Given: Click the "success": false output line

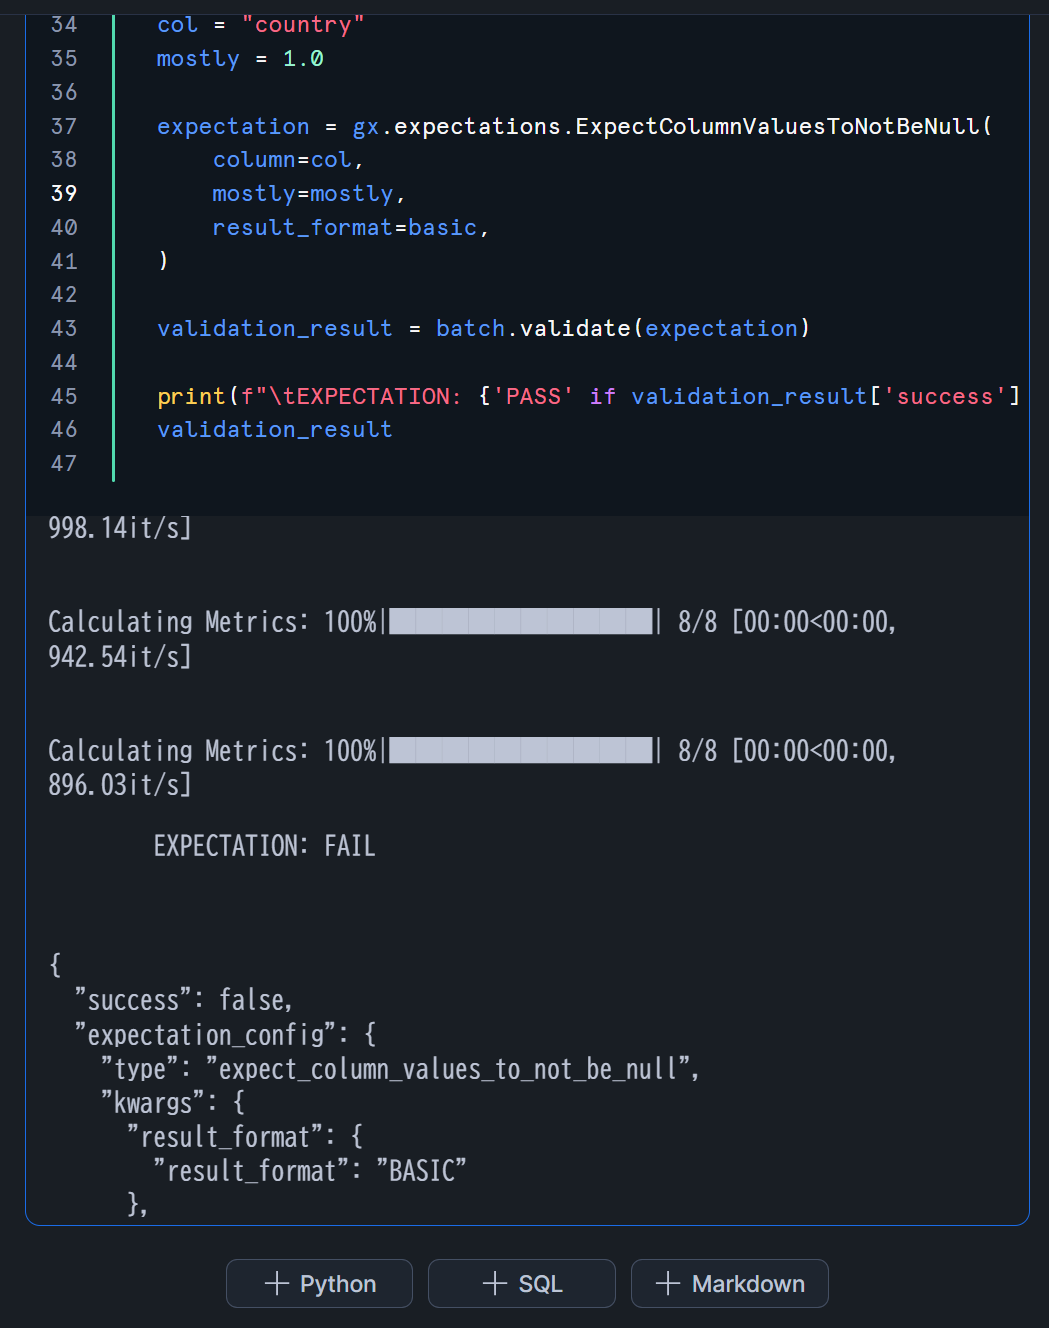Looking at the screenshot, I should (183, 1000).
